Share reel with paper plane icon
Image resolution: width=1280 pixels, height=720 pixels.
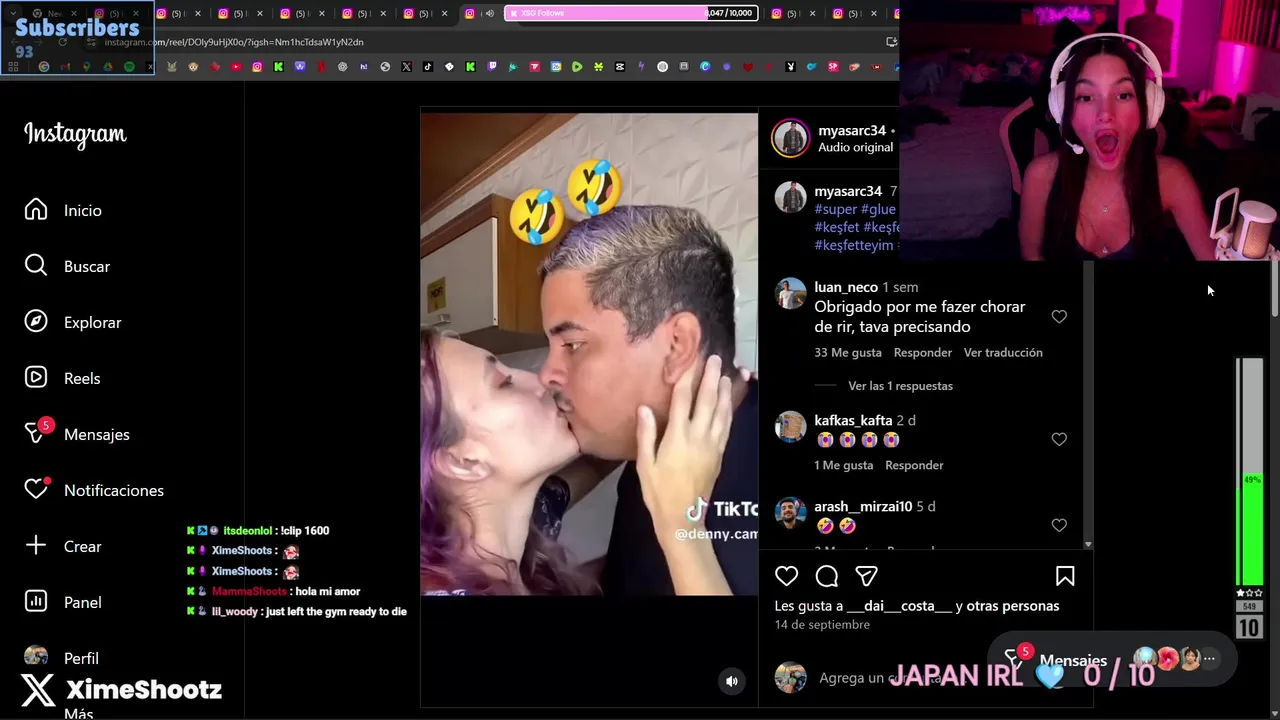[x=866, y=576]
